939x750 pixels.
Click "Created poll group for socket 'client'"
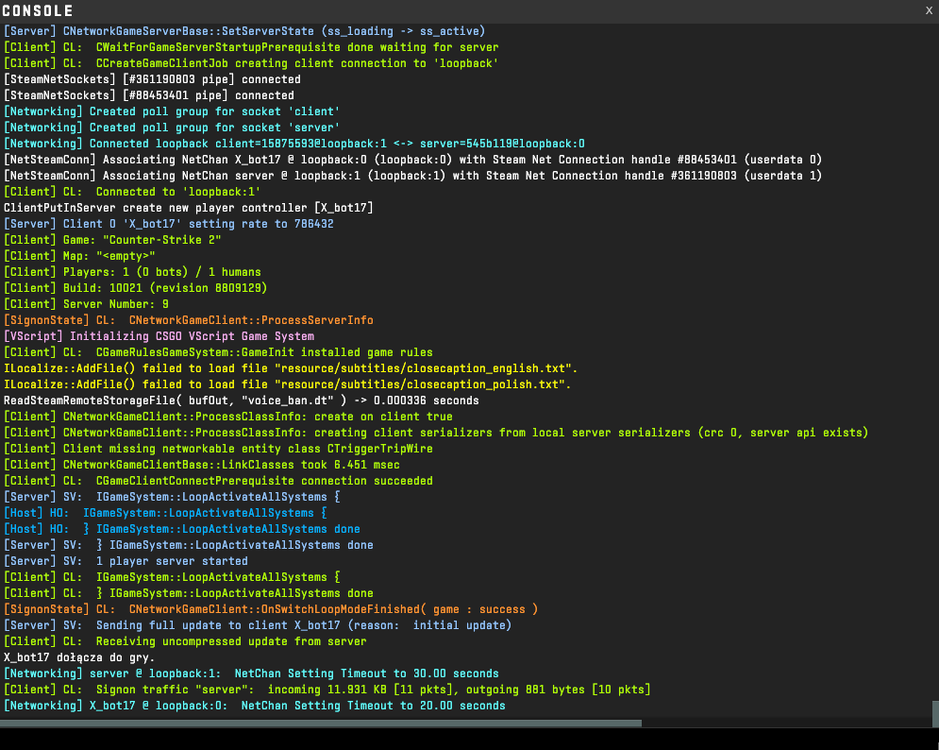(x=172, y=111)
